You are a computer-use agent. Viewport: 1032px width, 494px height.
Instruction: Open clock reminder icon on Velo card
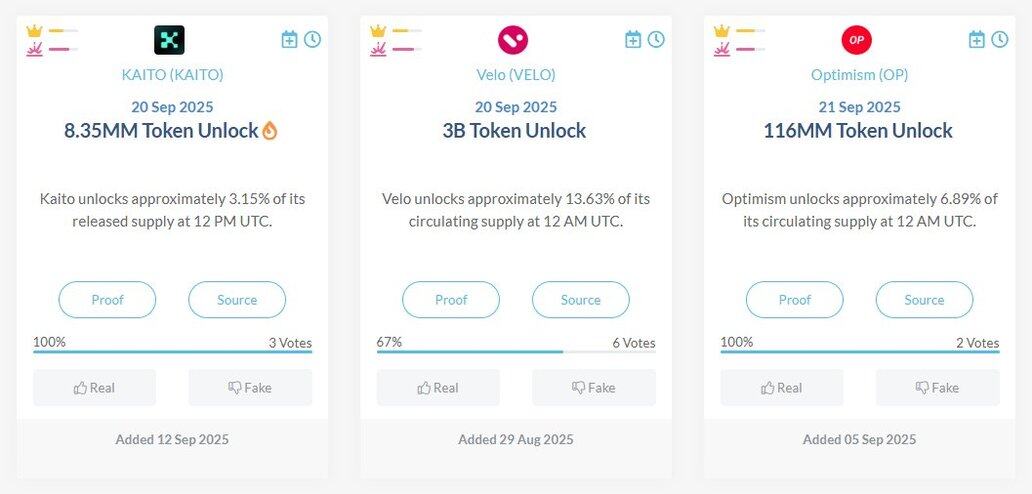(656, 39)
